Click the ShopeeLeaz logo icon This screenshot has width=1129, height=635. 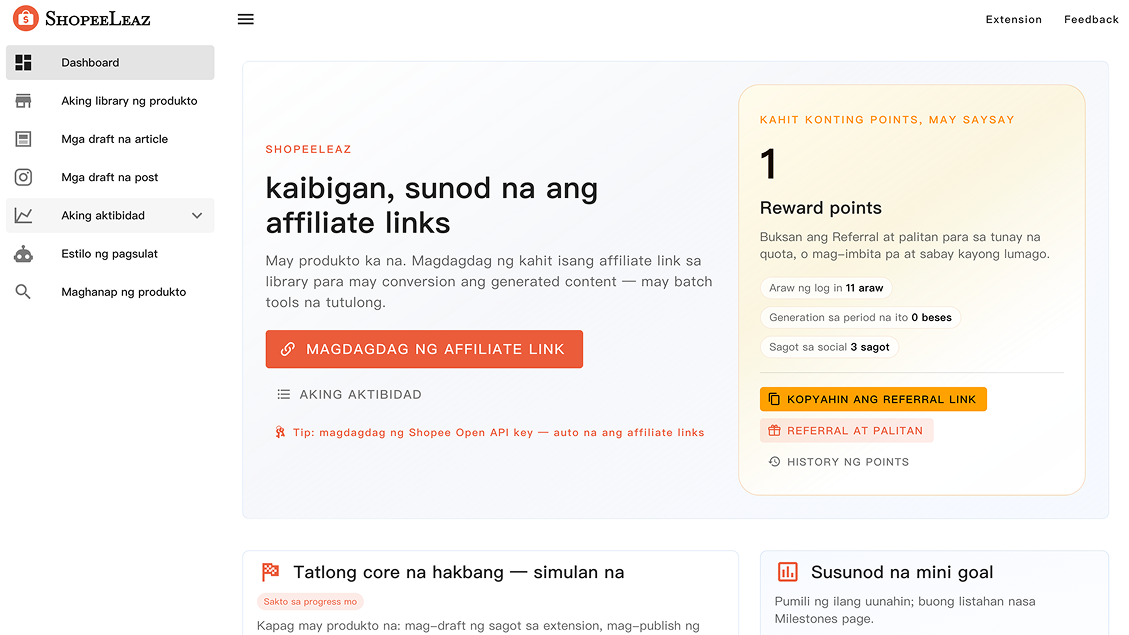tap(25, 18)
